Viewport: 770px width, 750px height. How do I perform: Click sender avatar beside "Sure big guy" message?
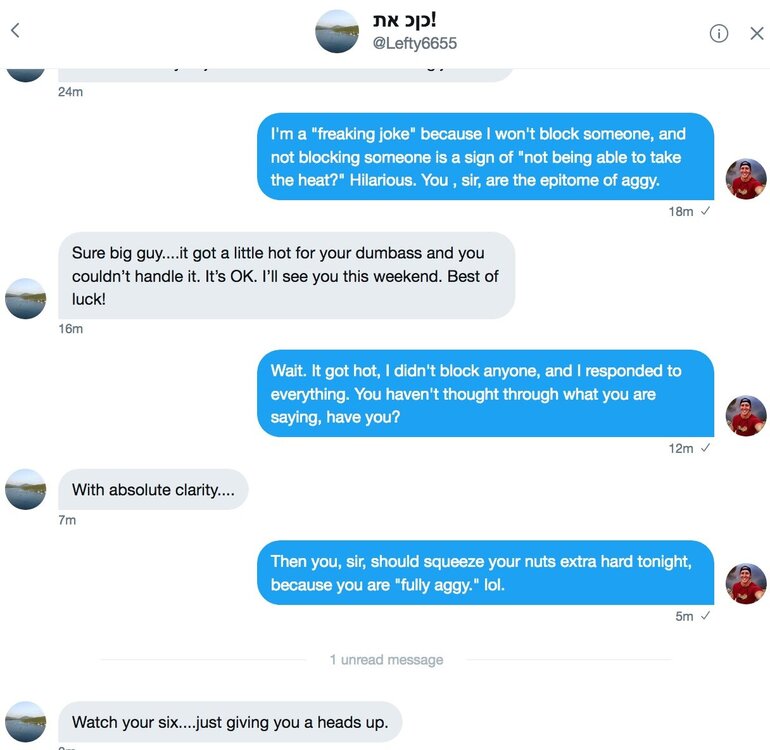pos(26,298)
